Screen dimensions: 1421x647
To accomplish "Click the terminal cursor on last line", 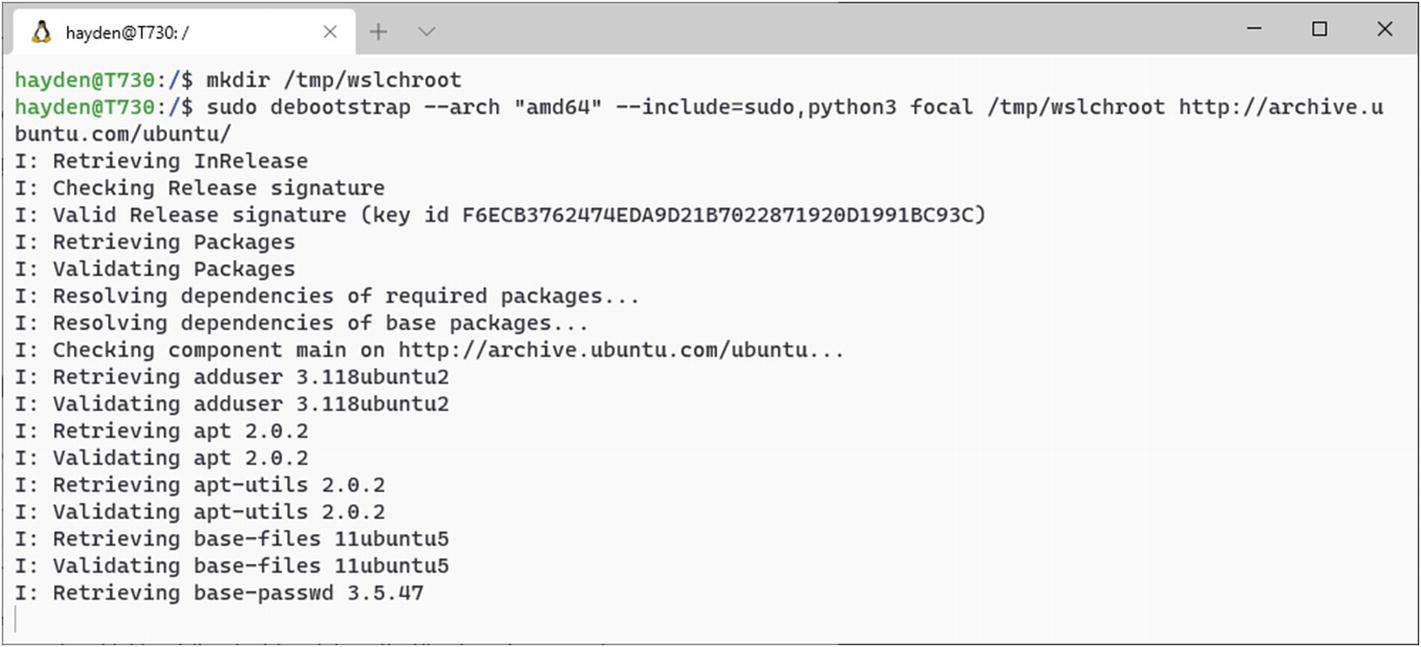I will 17,620.
